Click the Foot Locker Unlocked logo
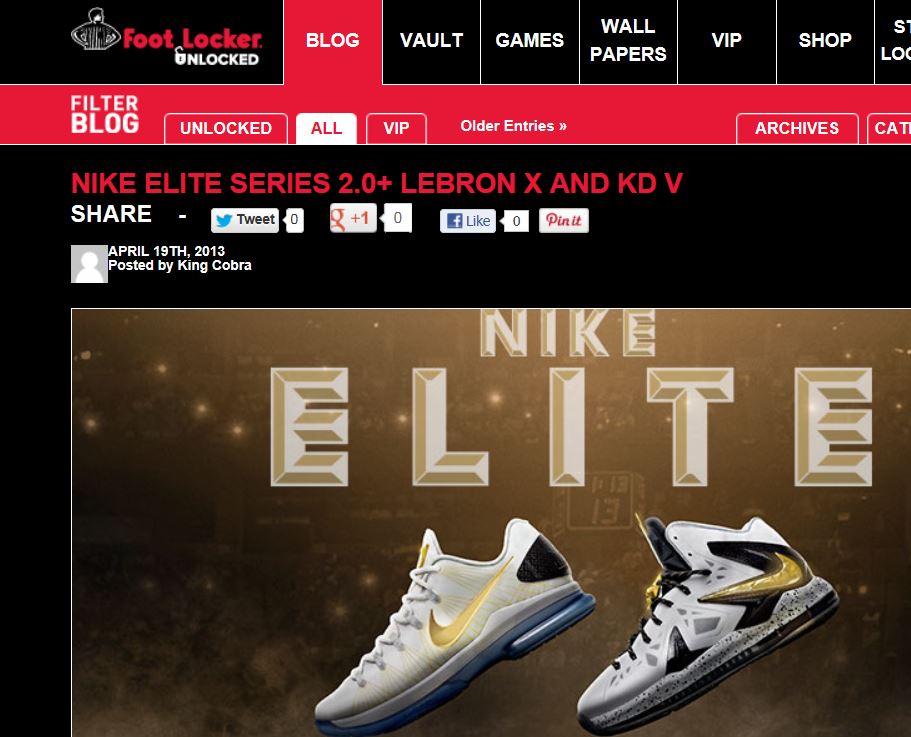This screenshot has width=911, height=737. coord(166,37)
